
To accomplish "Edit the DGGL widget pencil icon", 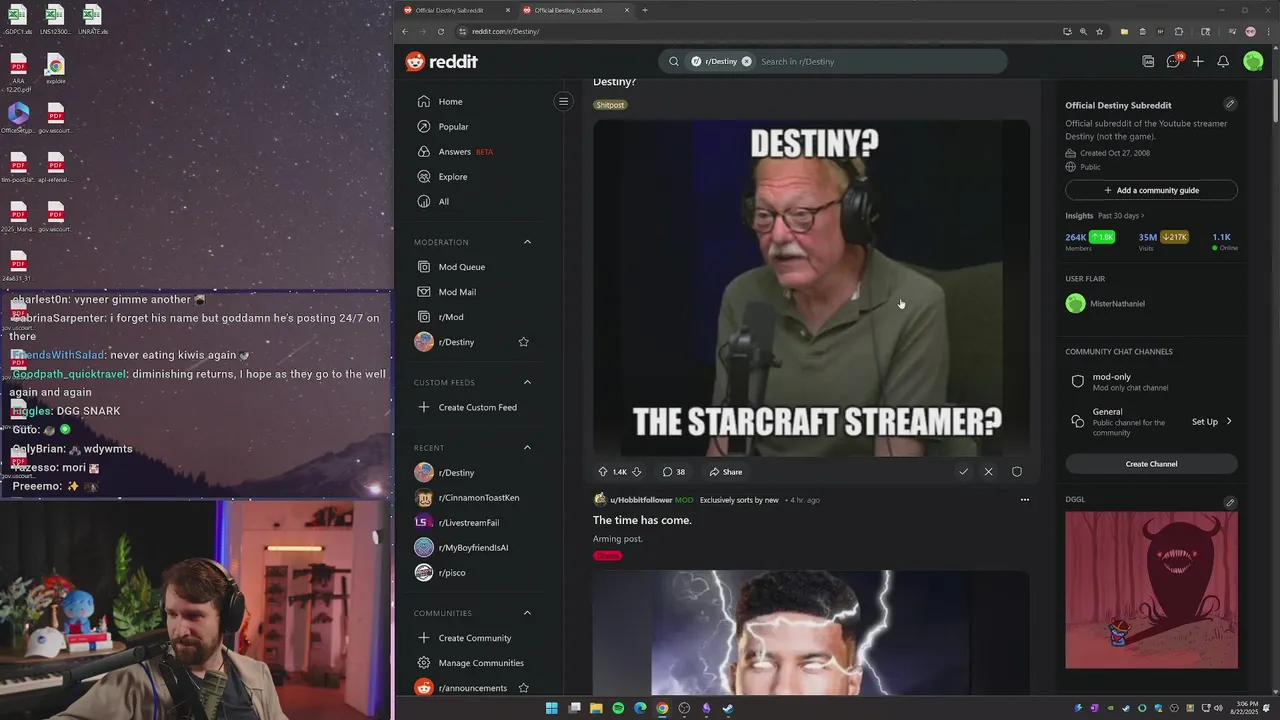I will pyautogui.click(x=1230, y=502).
